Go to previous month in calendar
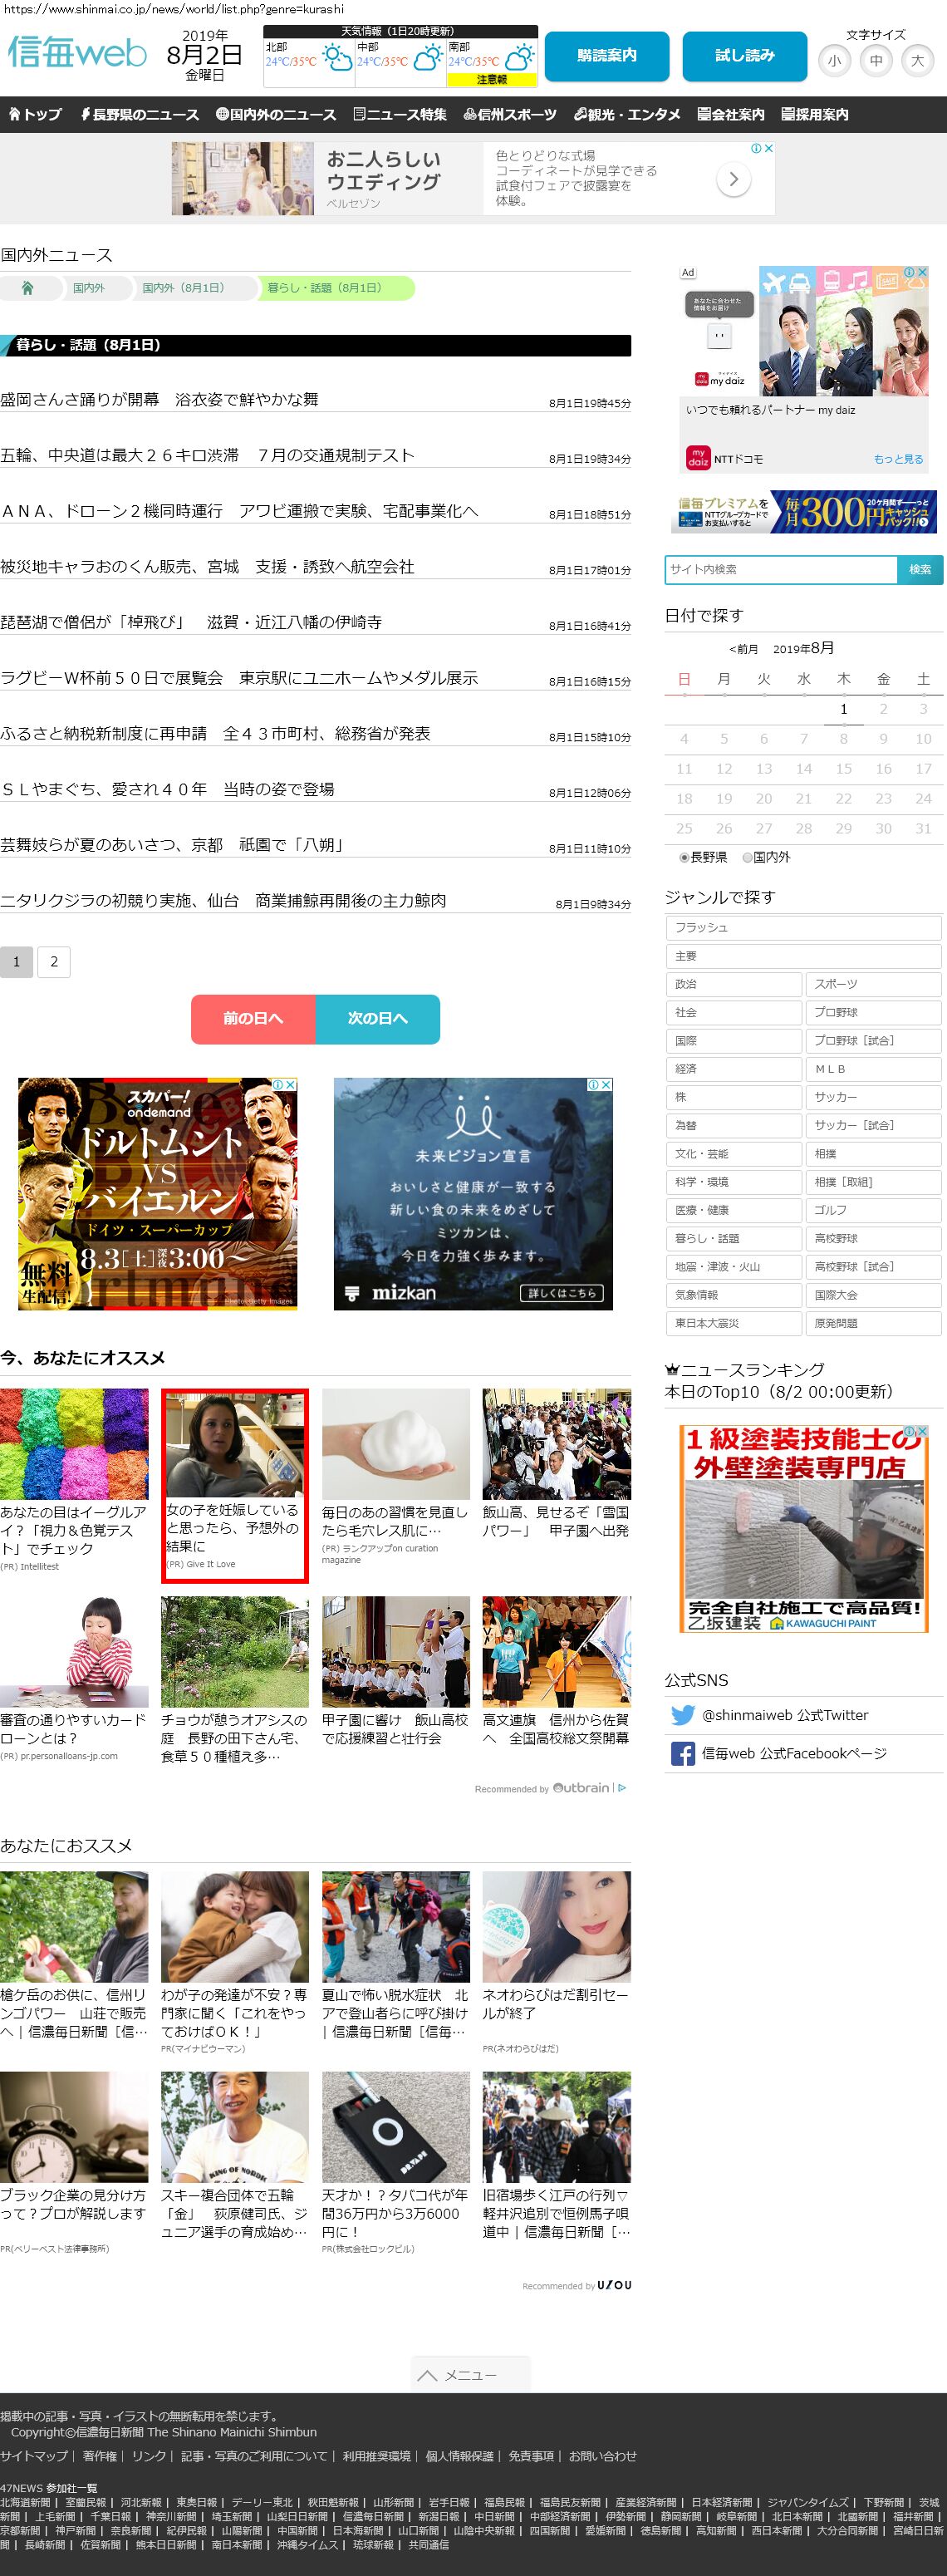 pyautogui.click(x=743, y=649)
